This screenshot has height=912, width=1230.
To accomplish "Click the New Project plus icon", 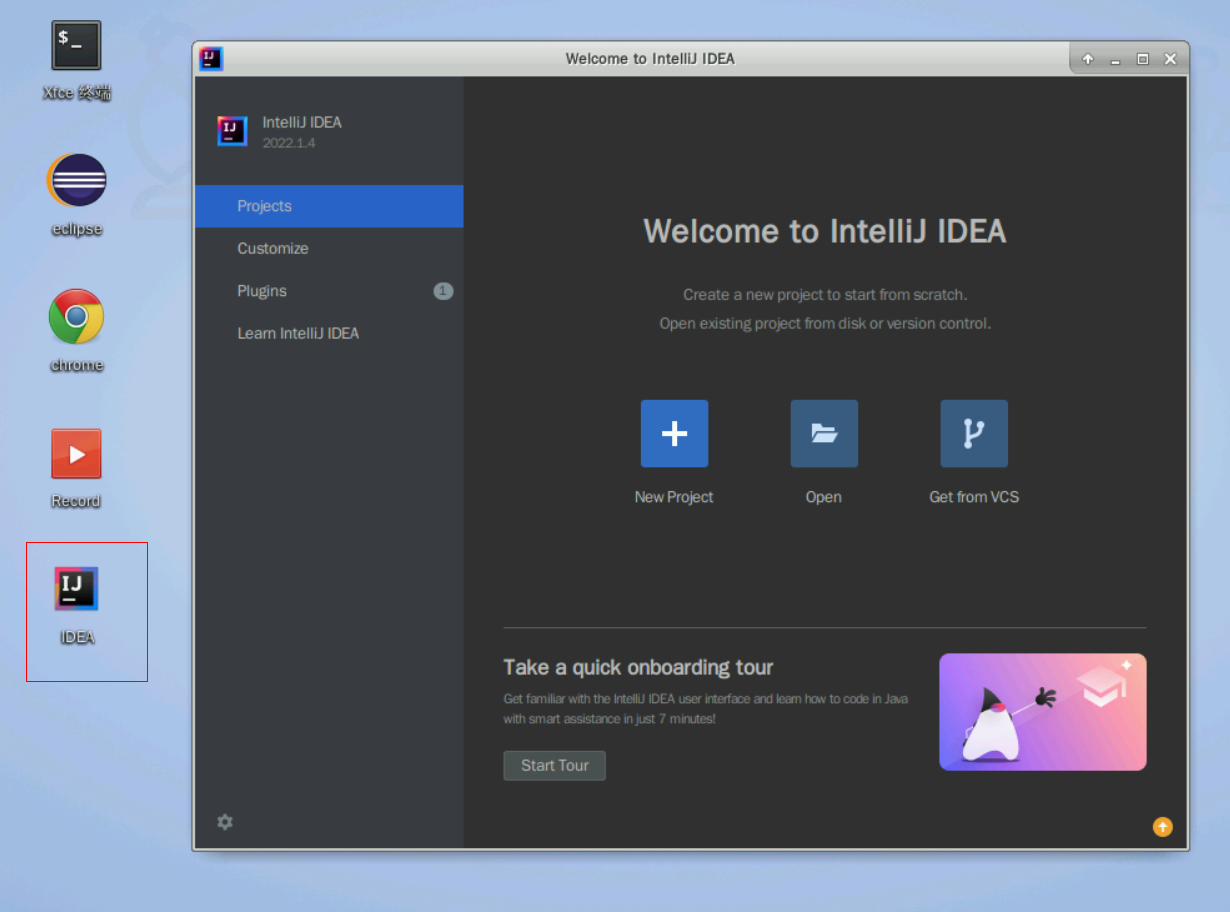I will coord(674,433).
